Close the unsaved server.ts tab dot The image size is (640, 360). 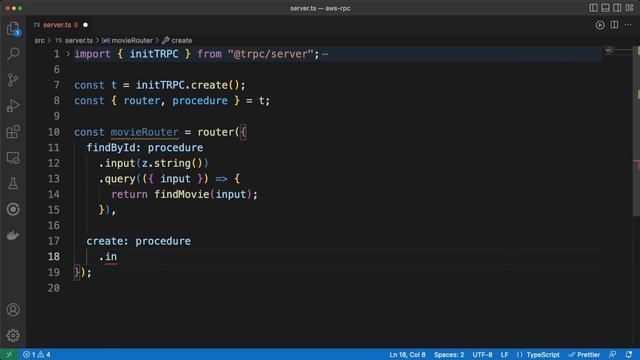(85, 25)
